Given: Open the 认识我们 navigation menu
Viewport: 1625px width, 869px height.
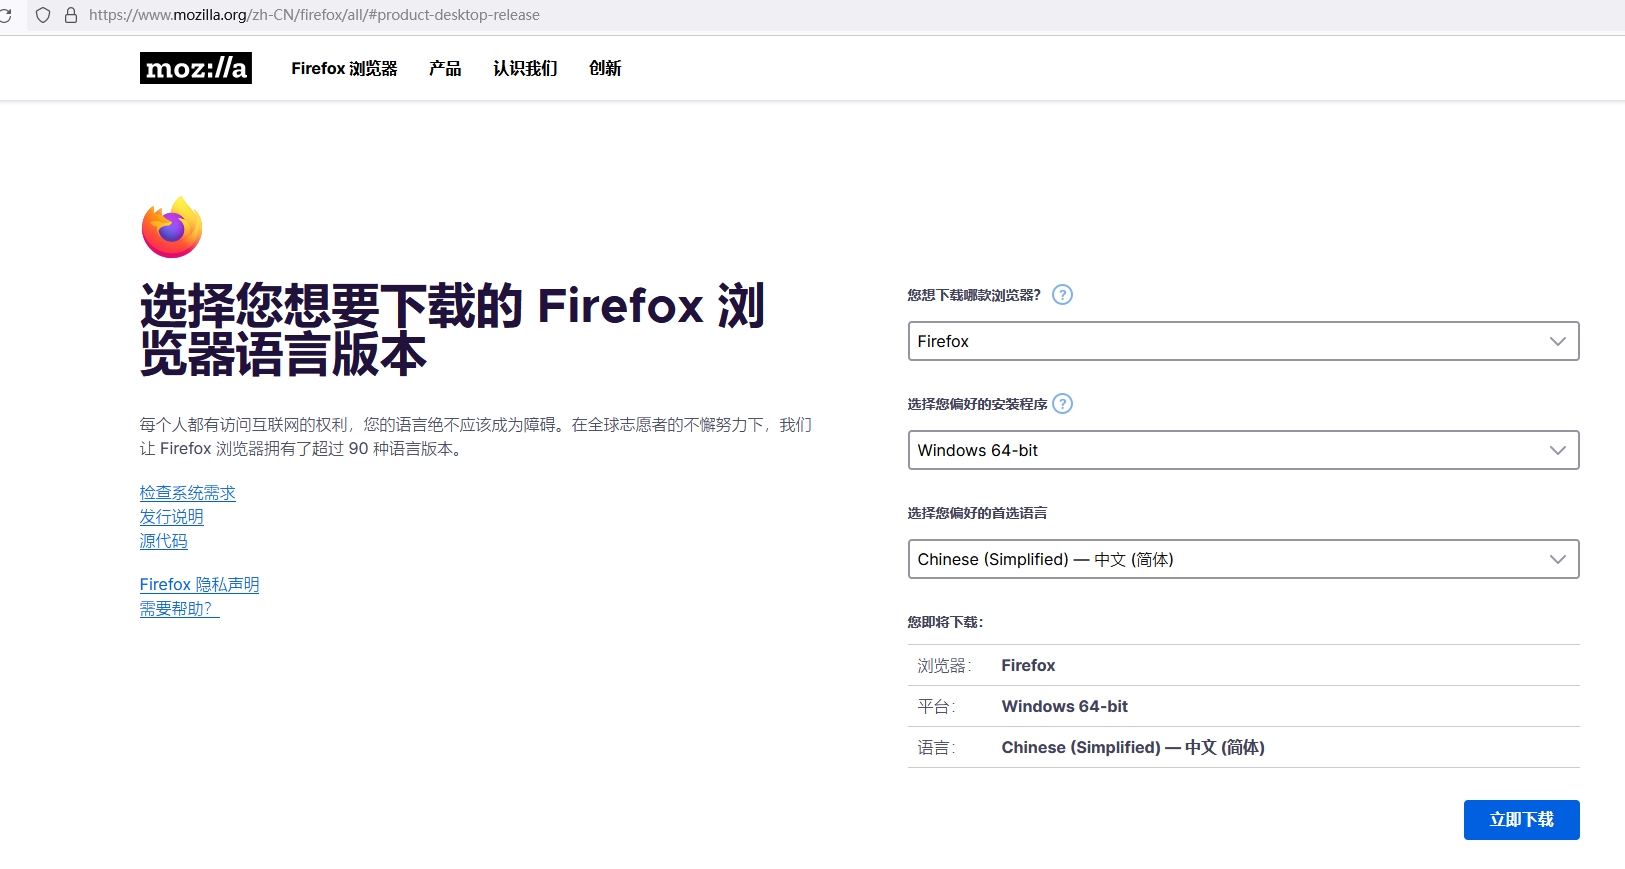Looking at the screenshot, I should [525, 68].
